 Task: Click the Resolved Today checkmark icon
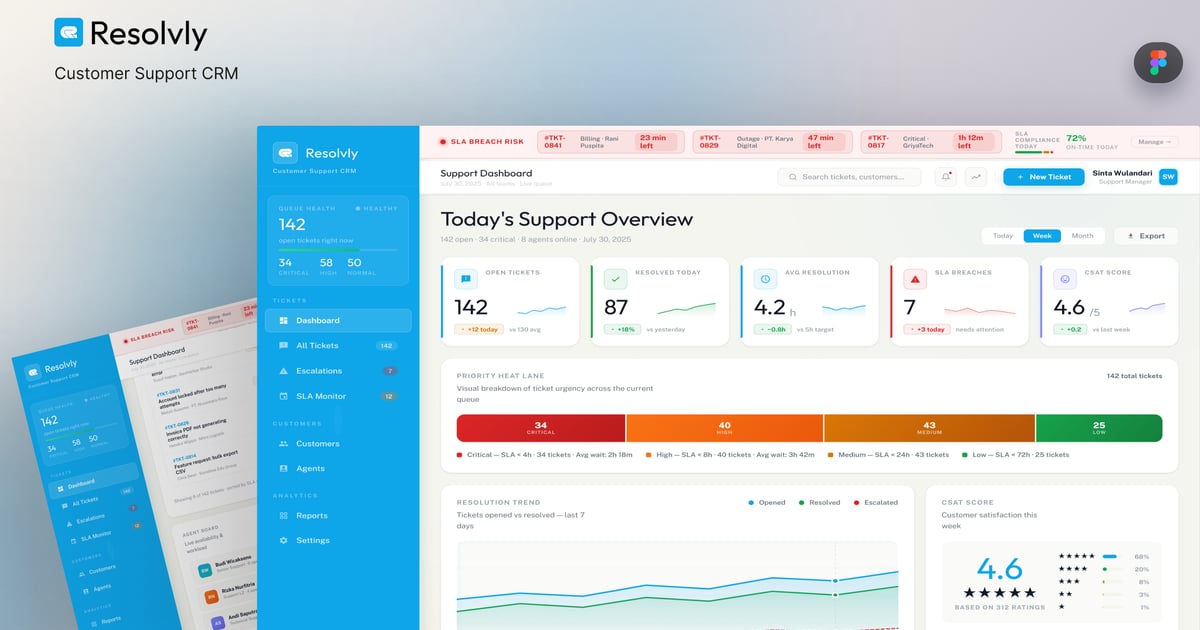[615, 279]
